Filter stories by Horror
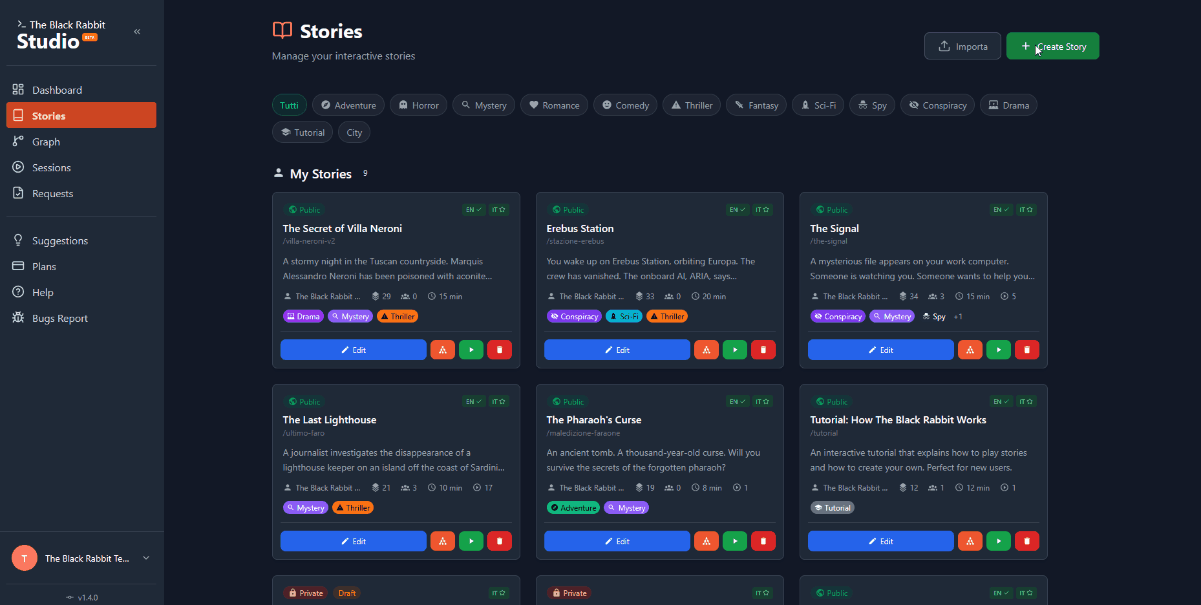The image size is (1201, 605). [x=418, y=105]
